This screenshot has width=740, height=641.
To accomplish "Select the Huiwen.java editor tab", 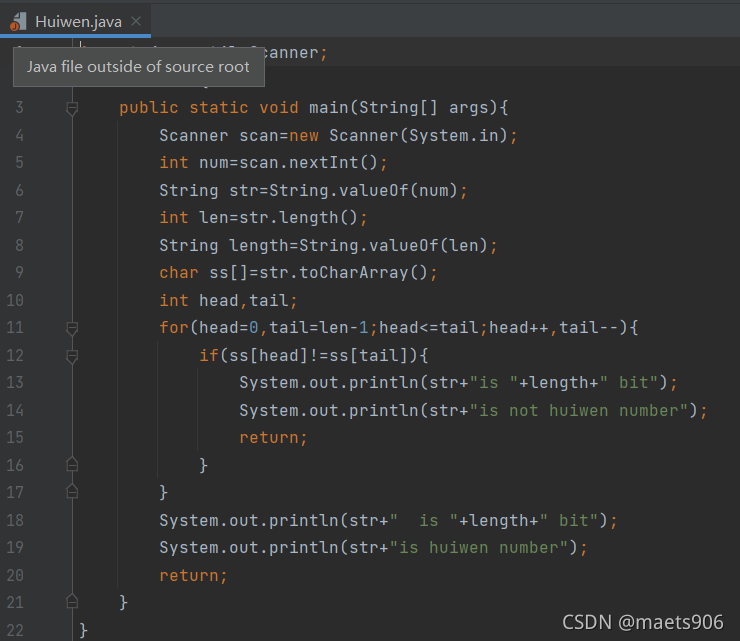I will tap(76, 21).
